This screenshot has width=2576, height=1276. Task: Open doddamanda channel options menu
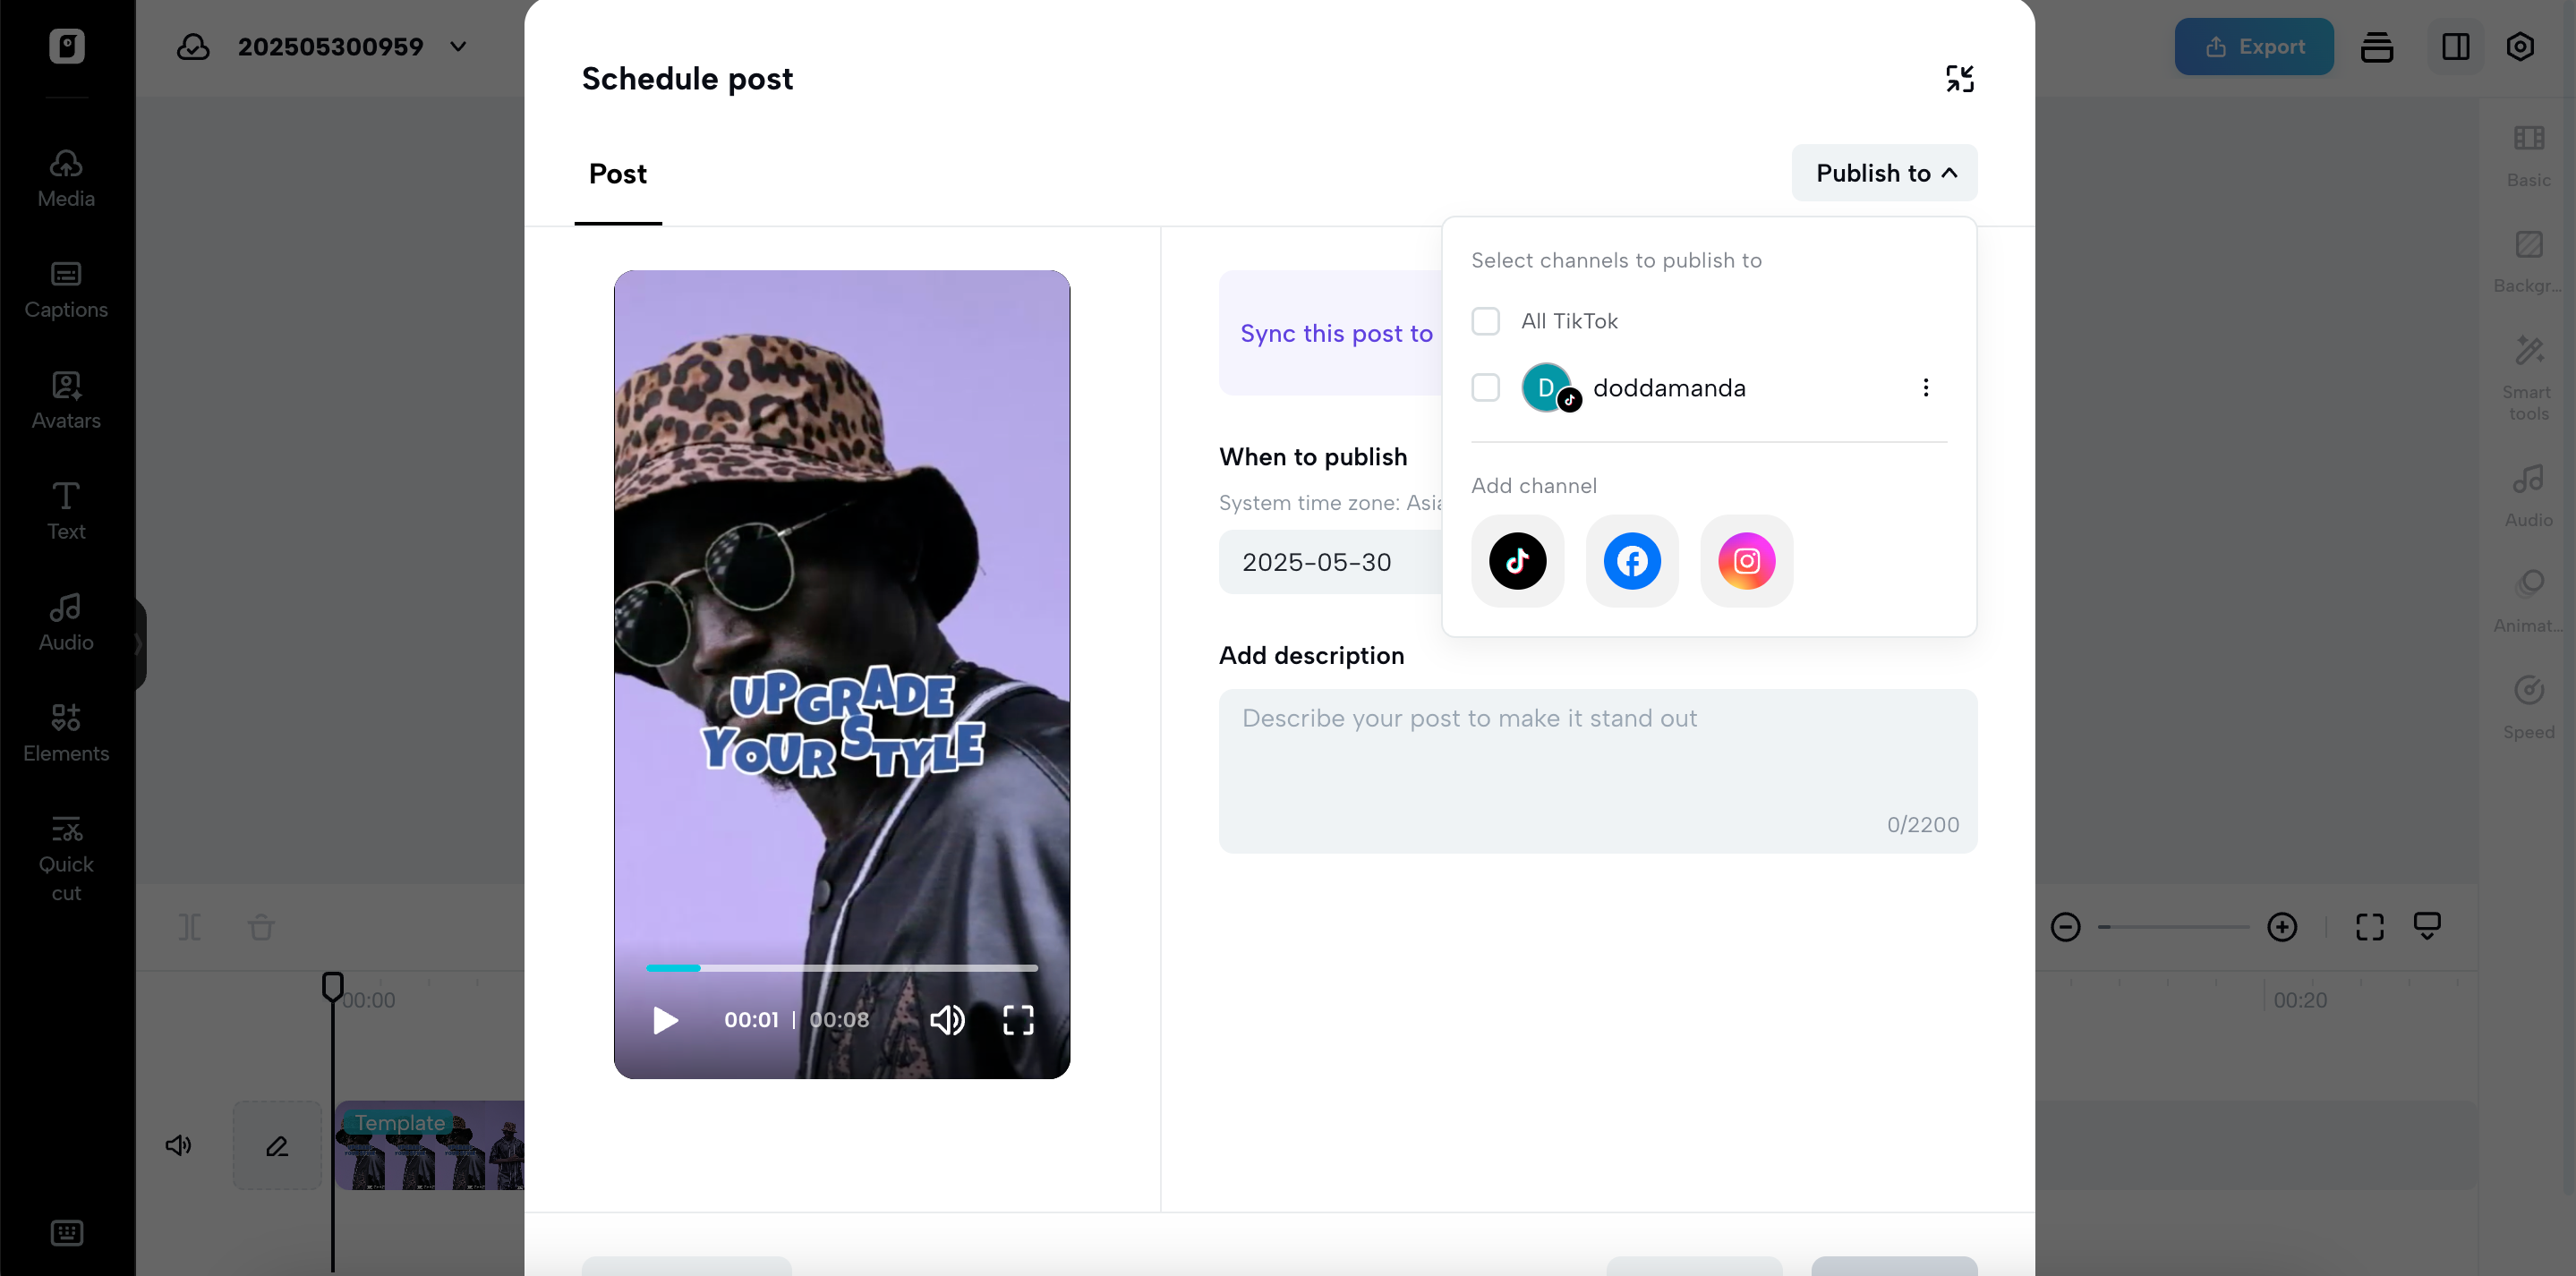pos(1925,388)
